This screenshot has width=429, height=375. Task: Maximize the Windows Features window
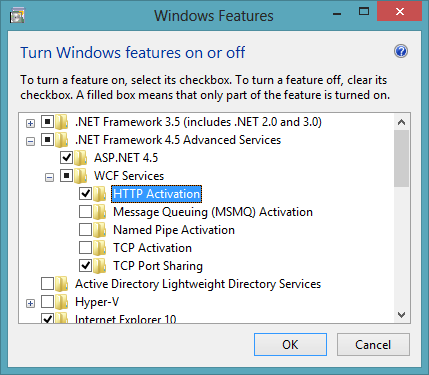(x=364, y=12)
